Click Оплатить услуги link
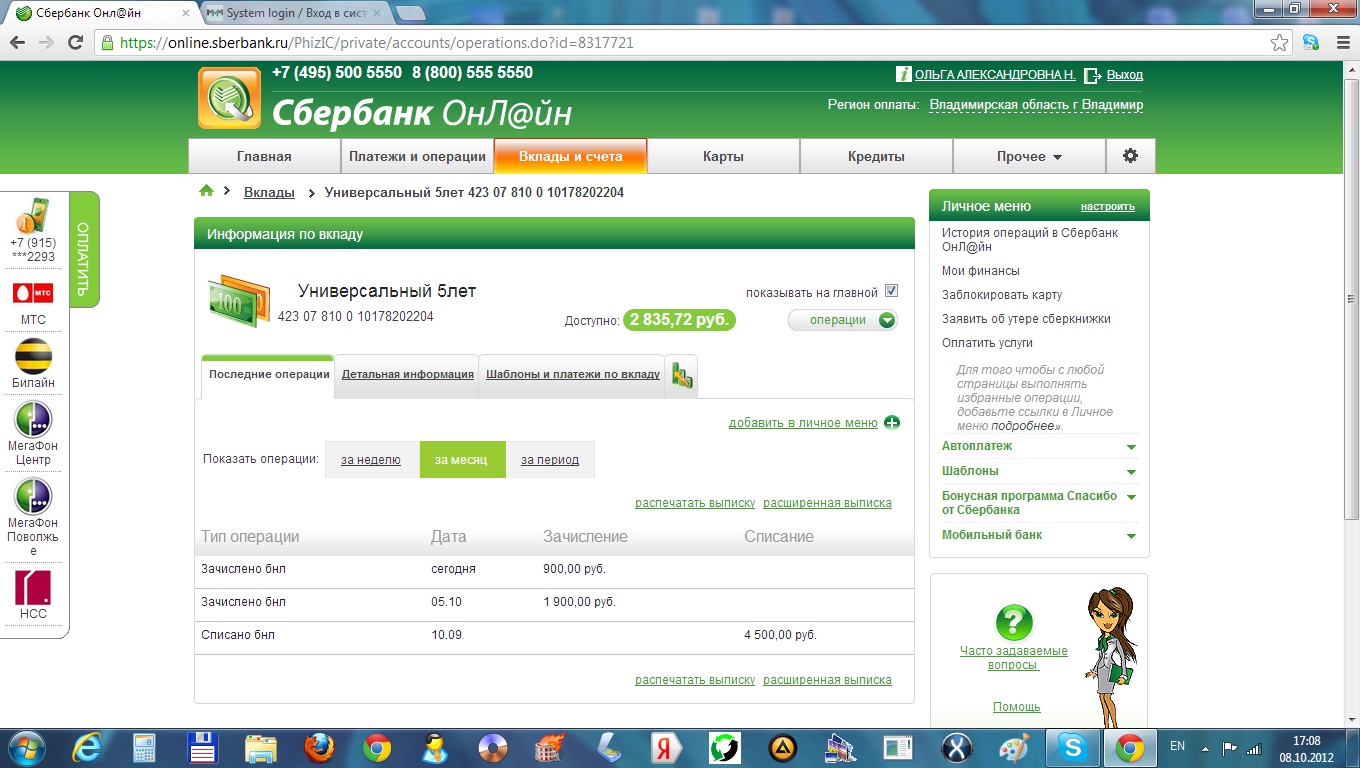 [x=987, y=343]
